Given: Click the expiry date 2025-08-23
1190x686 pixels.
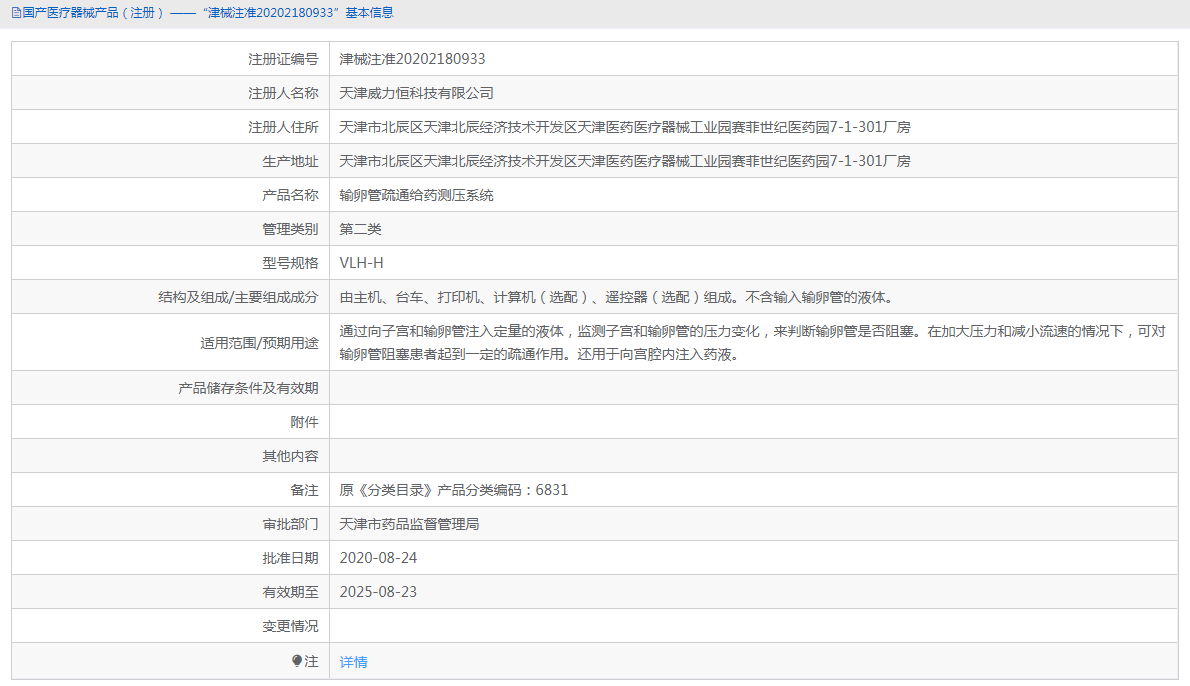Looking at the screenshot, I should tap(378, 592).
